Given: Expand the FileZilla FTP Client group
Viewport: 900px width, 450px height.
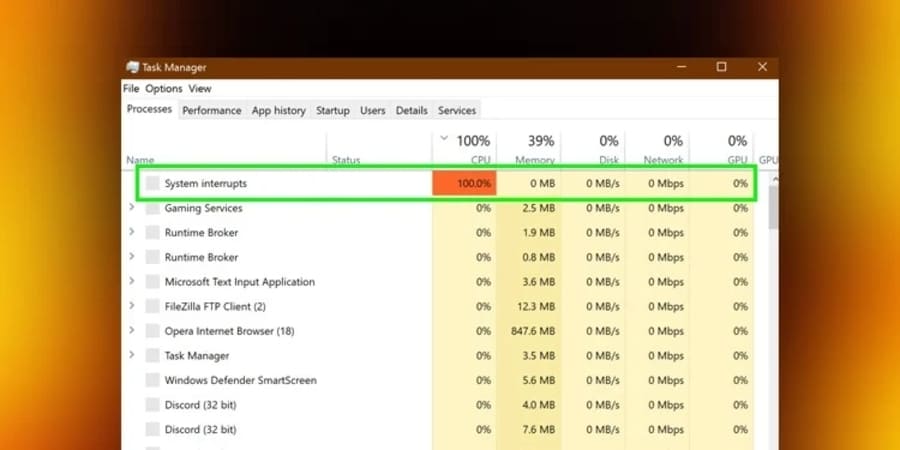Looking at the screenshot, I should pyautogui.click(x=132, y=305).
